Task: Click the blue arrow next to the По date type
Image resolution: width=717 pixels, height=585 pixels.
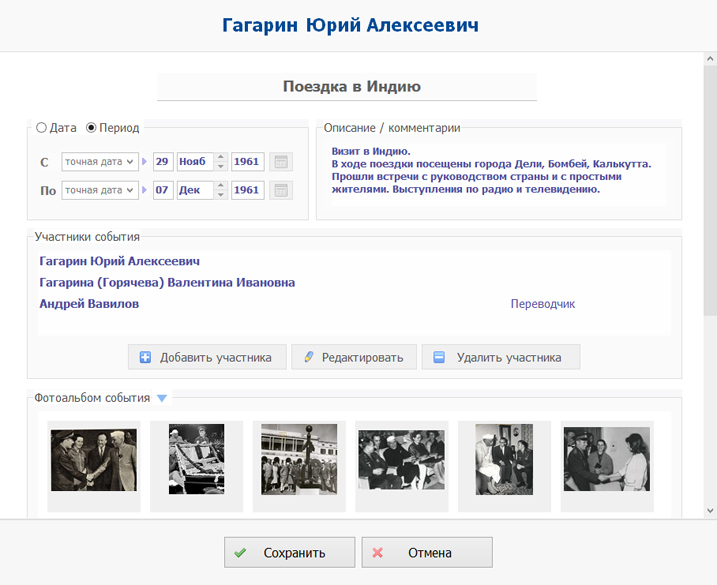Action: 144,190
